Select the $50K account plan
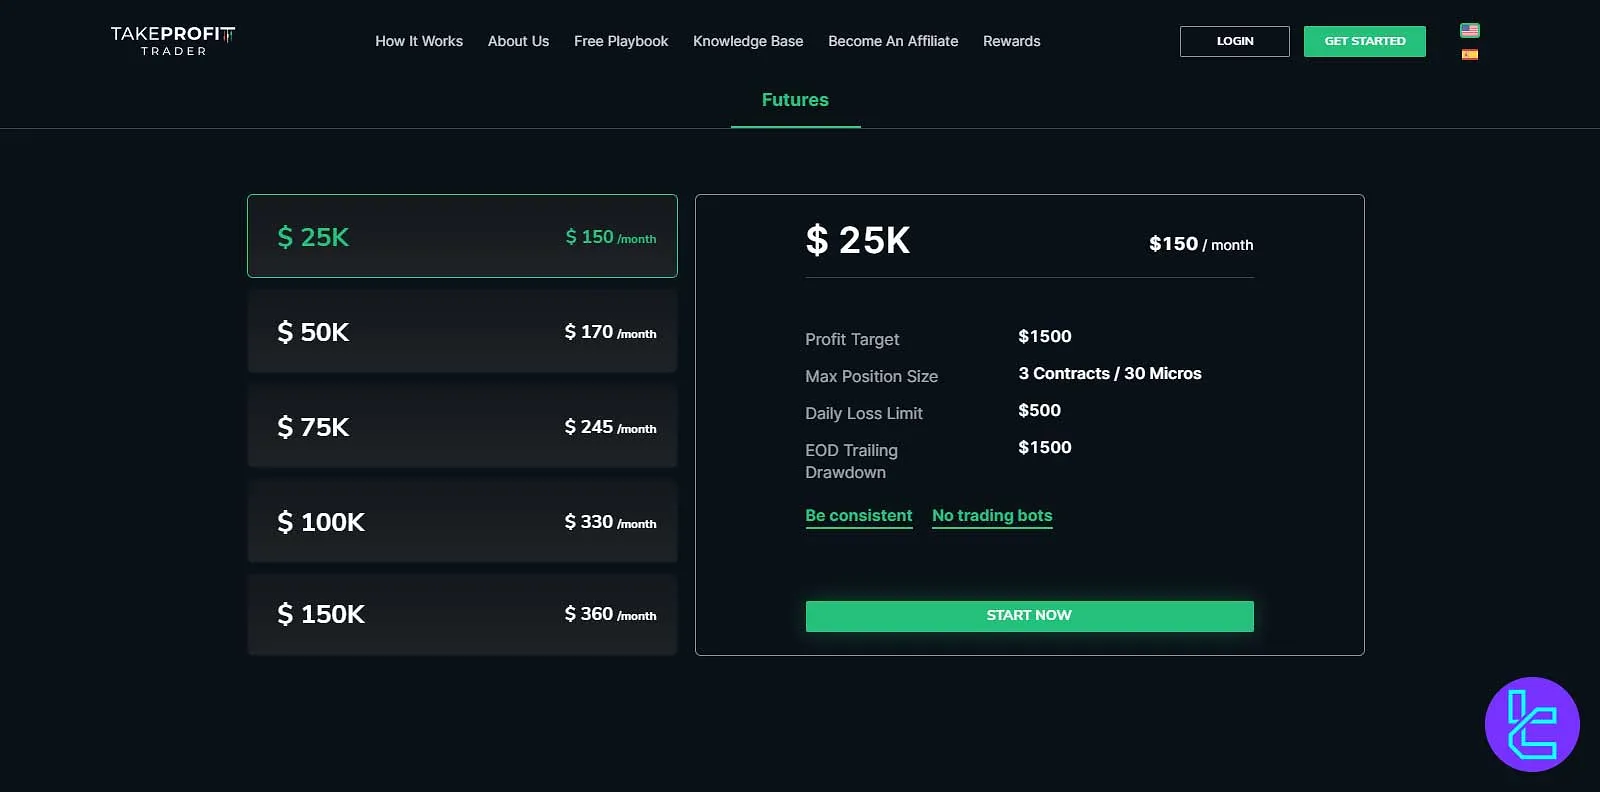 461,331
